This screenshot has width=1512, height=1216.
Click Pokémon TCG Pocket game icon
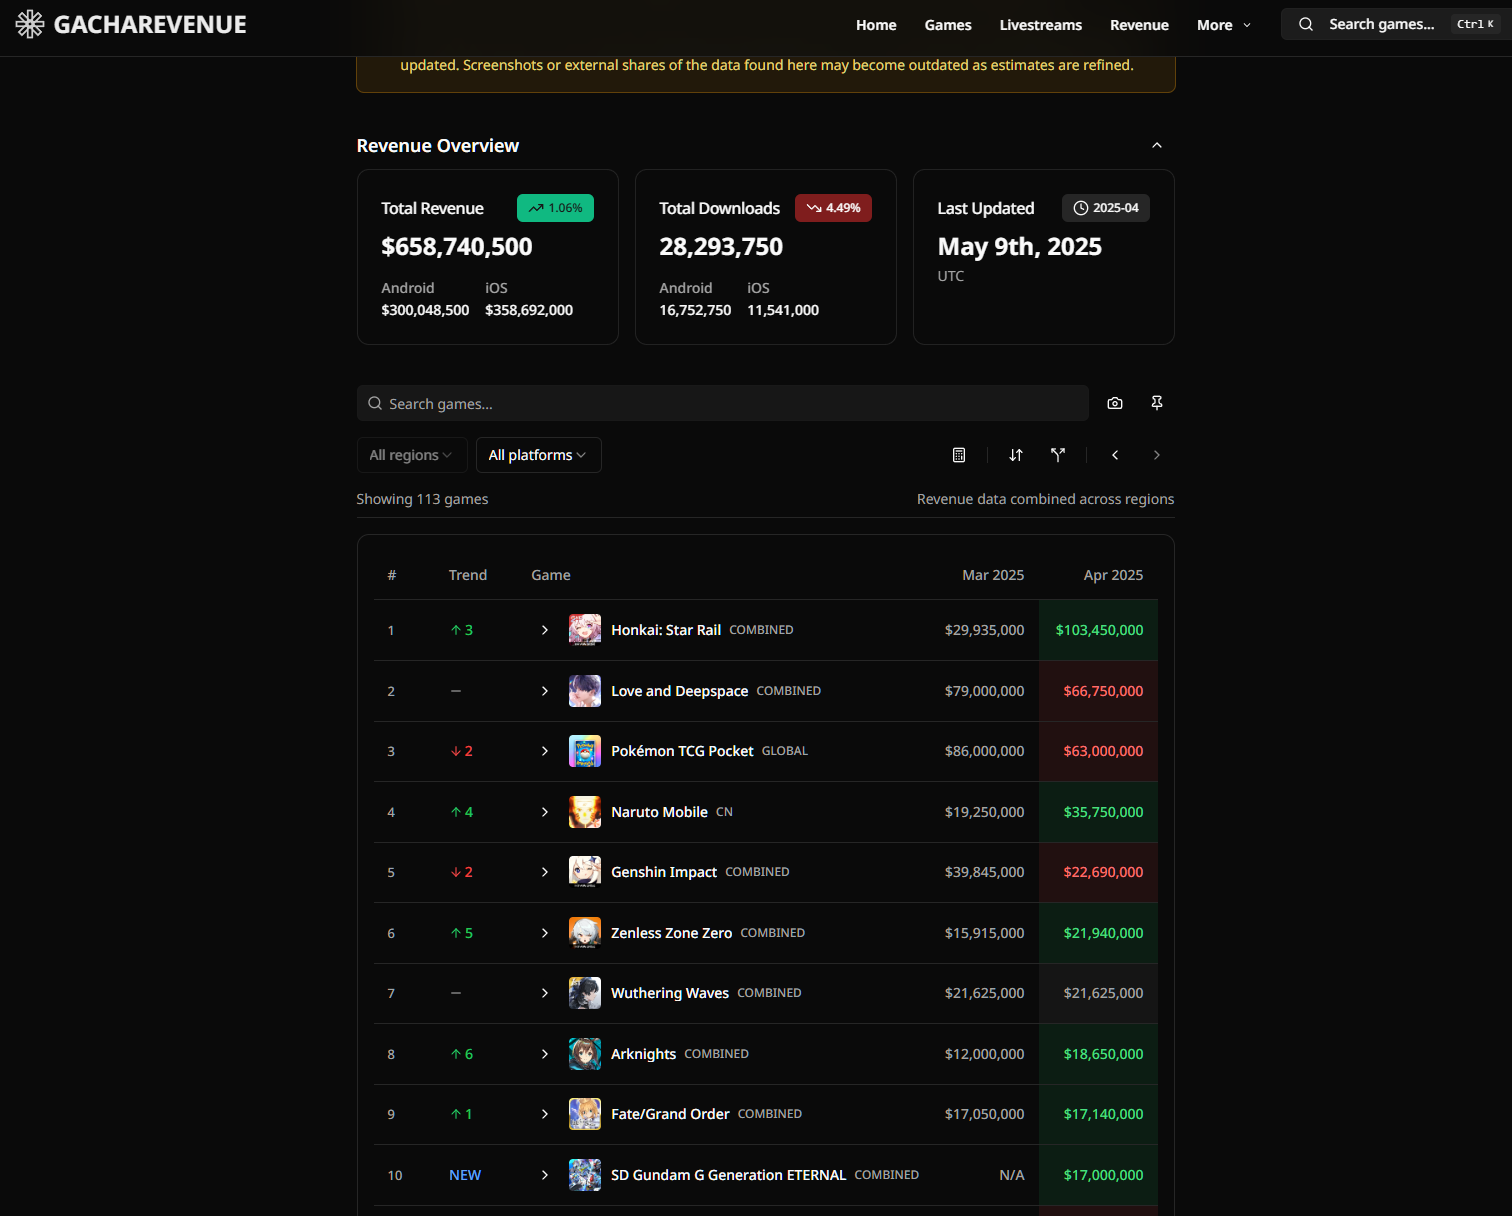pos(585,751)
